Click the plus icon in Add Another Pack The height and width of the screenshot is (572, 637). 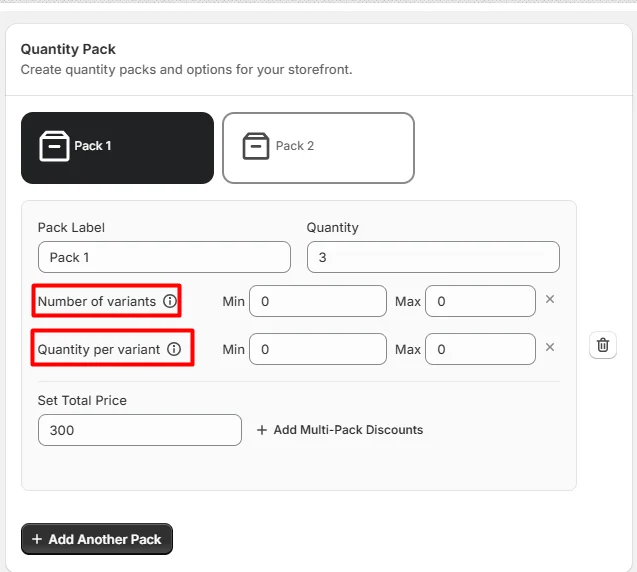(37, 539)
